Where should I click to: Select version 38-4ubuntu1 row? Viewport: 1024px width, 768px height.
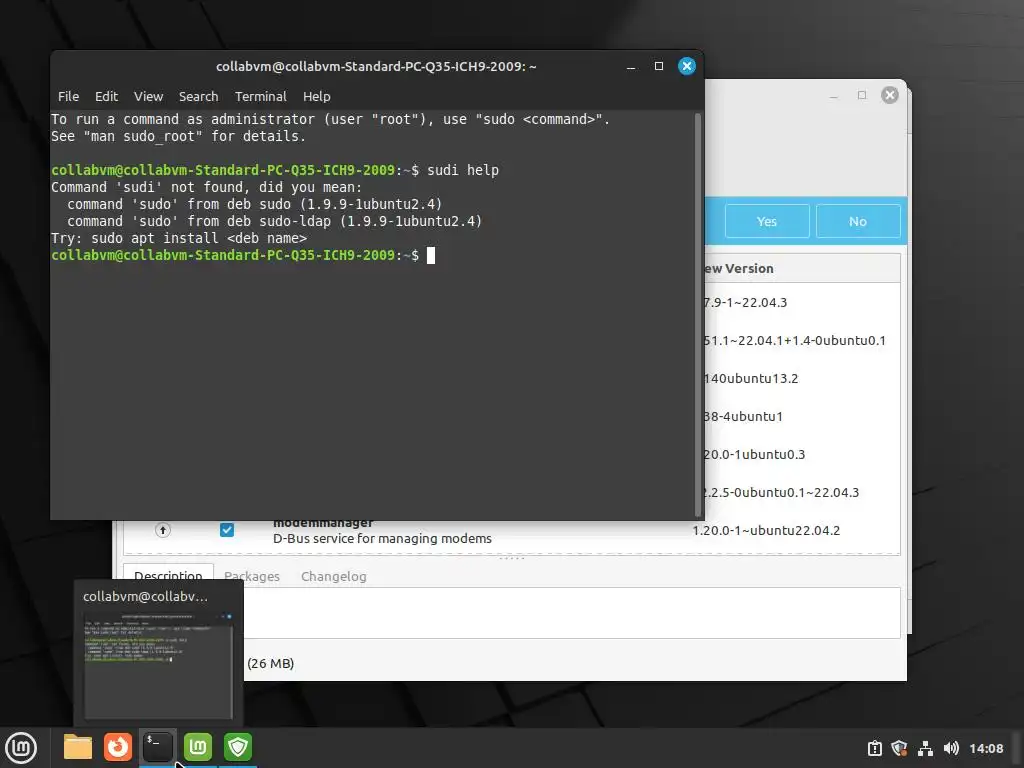(x=743, y=416)
